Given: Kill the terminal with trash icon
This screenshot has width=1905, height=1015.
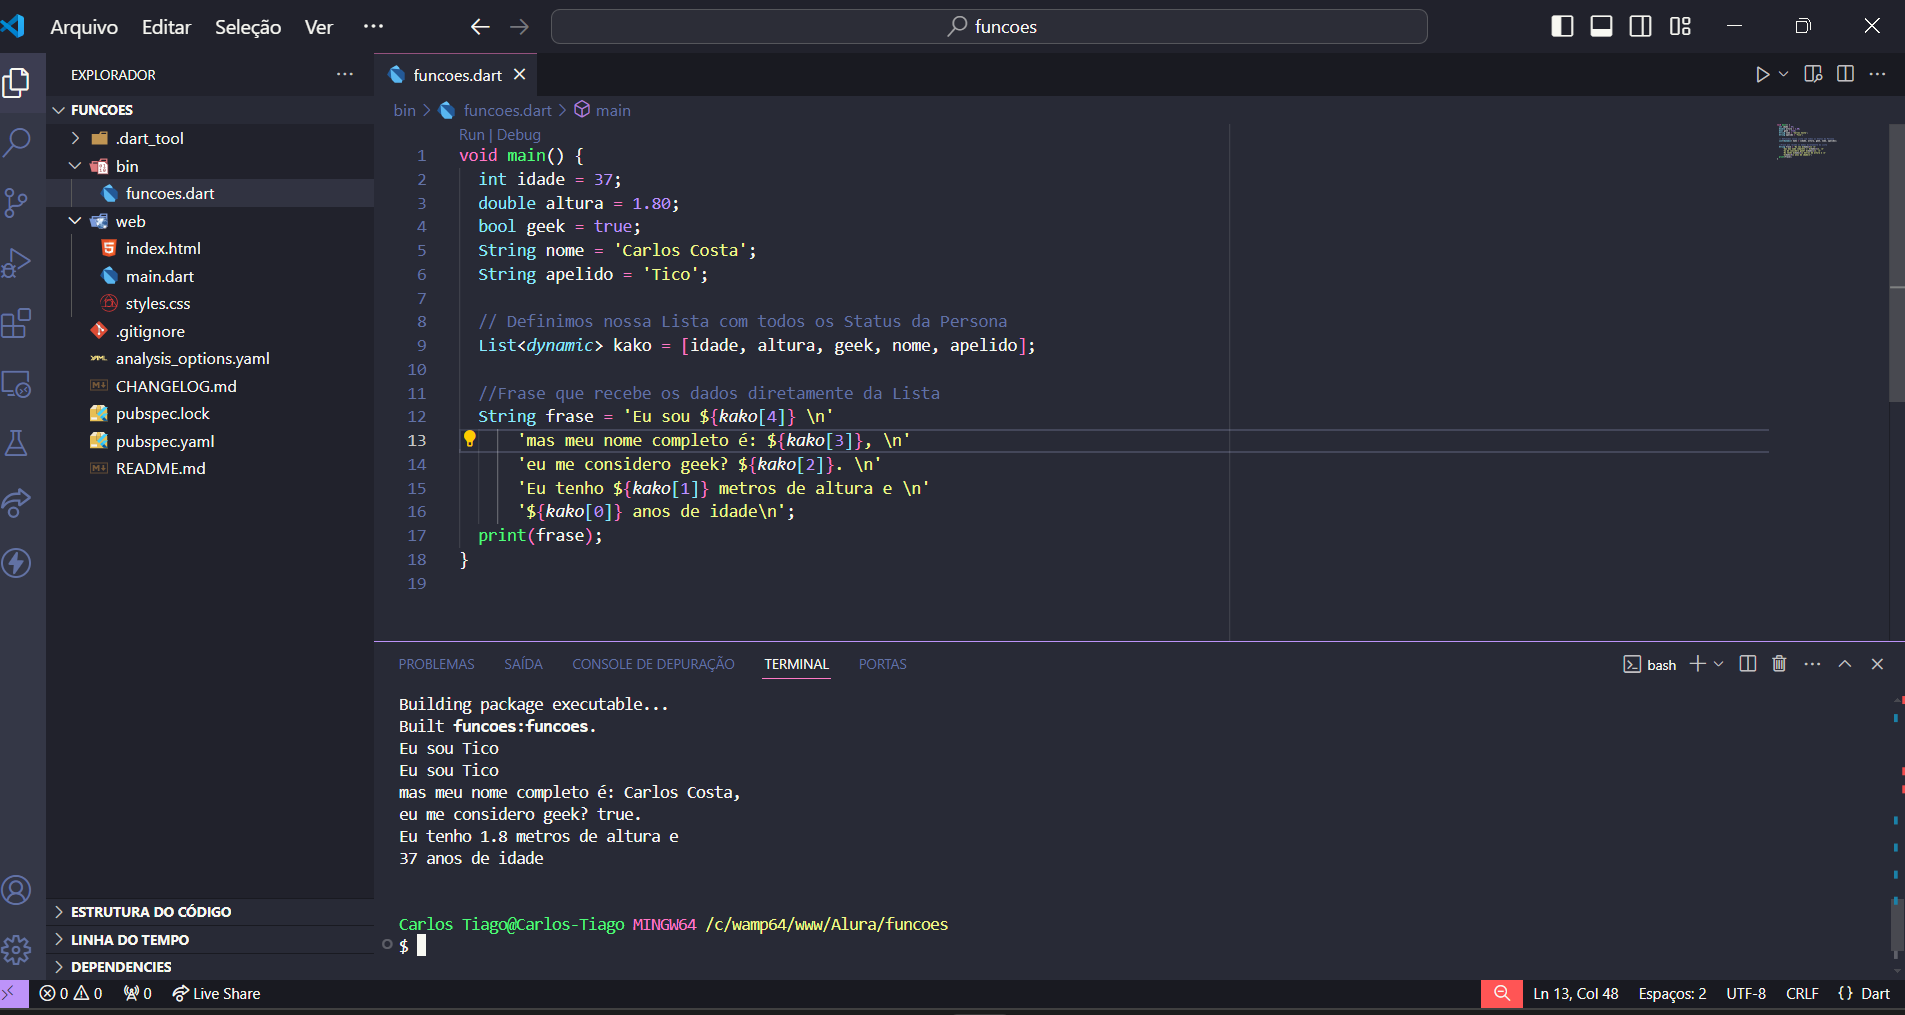Looking at the screenshot, I should coord(1779,664).
